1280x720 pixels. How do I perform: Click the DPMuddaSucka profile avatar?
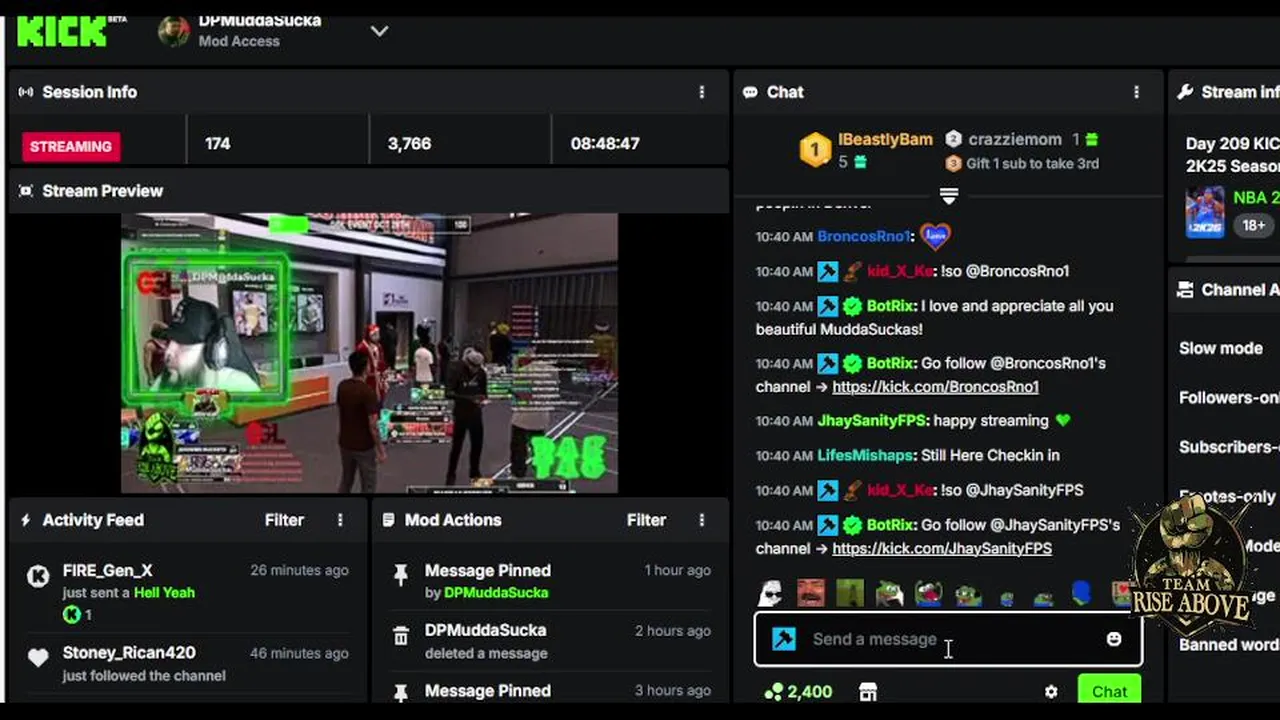coord(173,31)
